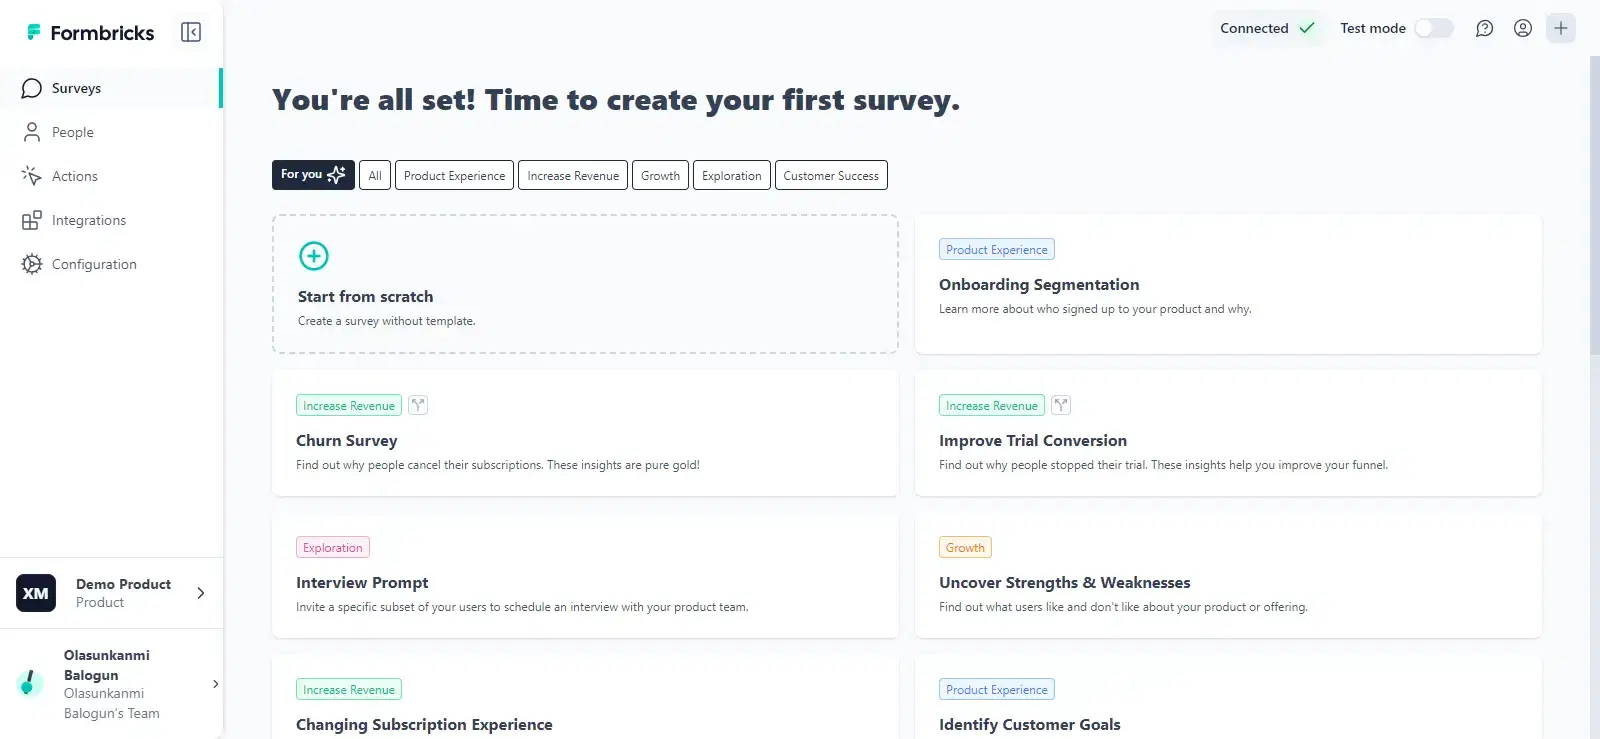Expand the Demo Product switcher

point(200,593)
